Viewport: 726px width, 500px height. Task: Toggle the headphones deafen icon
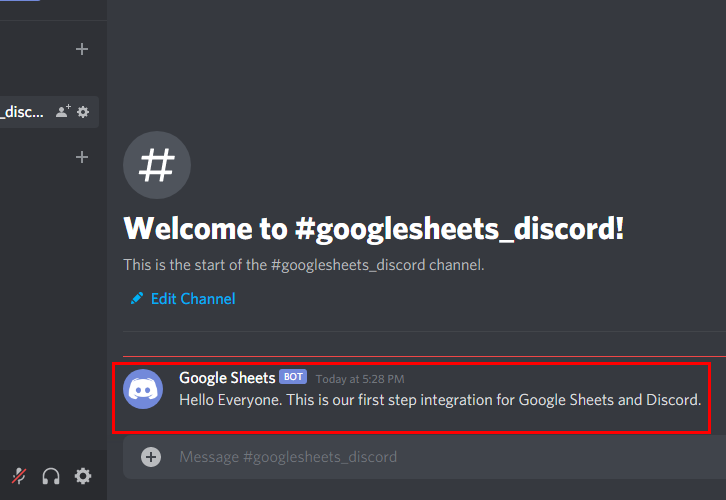pyautogui.click(x=51, y=476)
